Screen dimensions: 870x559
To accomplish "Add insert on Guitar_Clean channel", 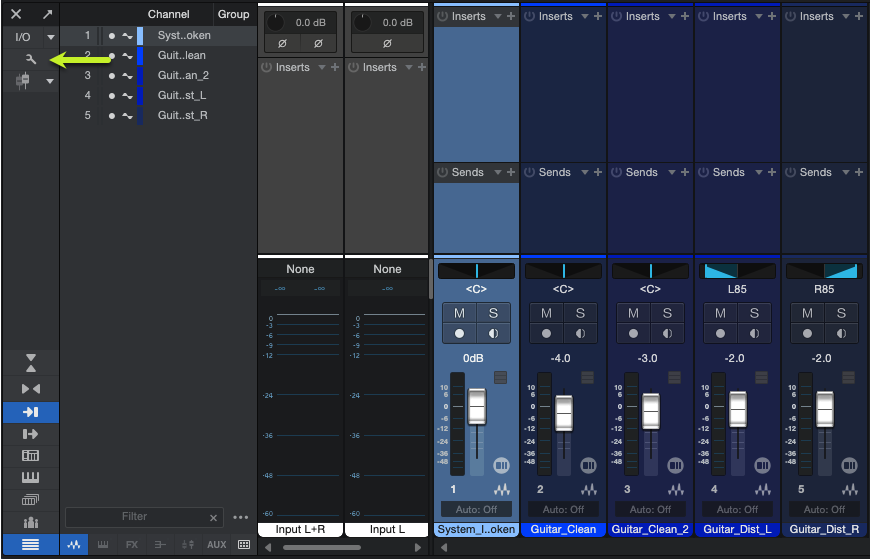I will pyautogui.click(x=598, y=16).
